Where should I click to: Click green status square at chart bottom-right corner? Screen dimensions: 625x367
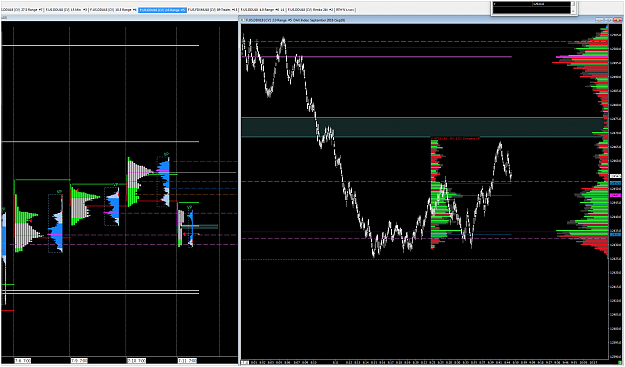tap(619, 362)
